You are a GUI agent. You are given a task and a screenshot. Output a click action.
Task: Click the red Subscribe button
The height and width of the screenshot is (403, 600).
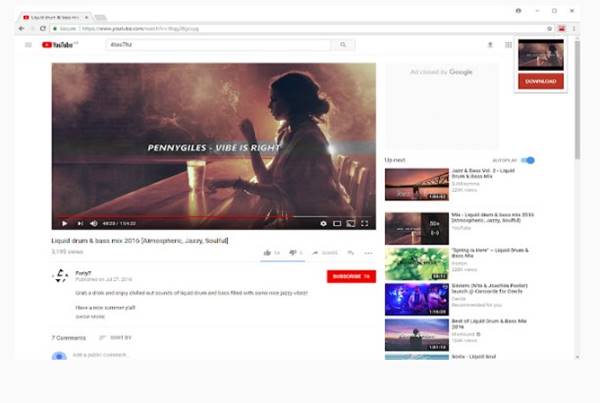(351, 276)
